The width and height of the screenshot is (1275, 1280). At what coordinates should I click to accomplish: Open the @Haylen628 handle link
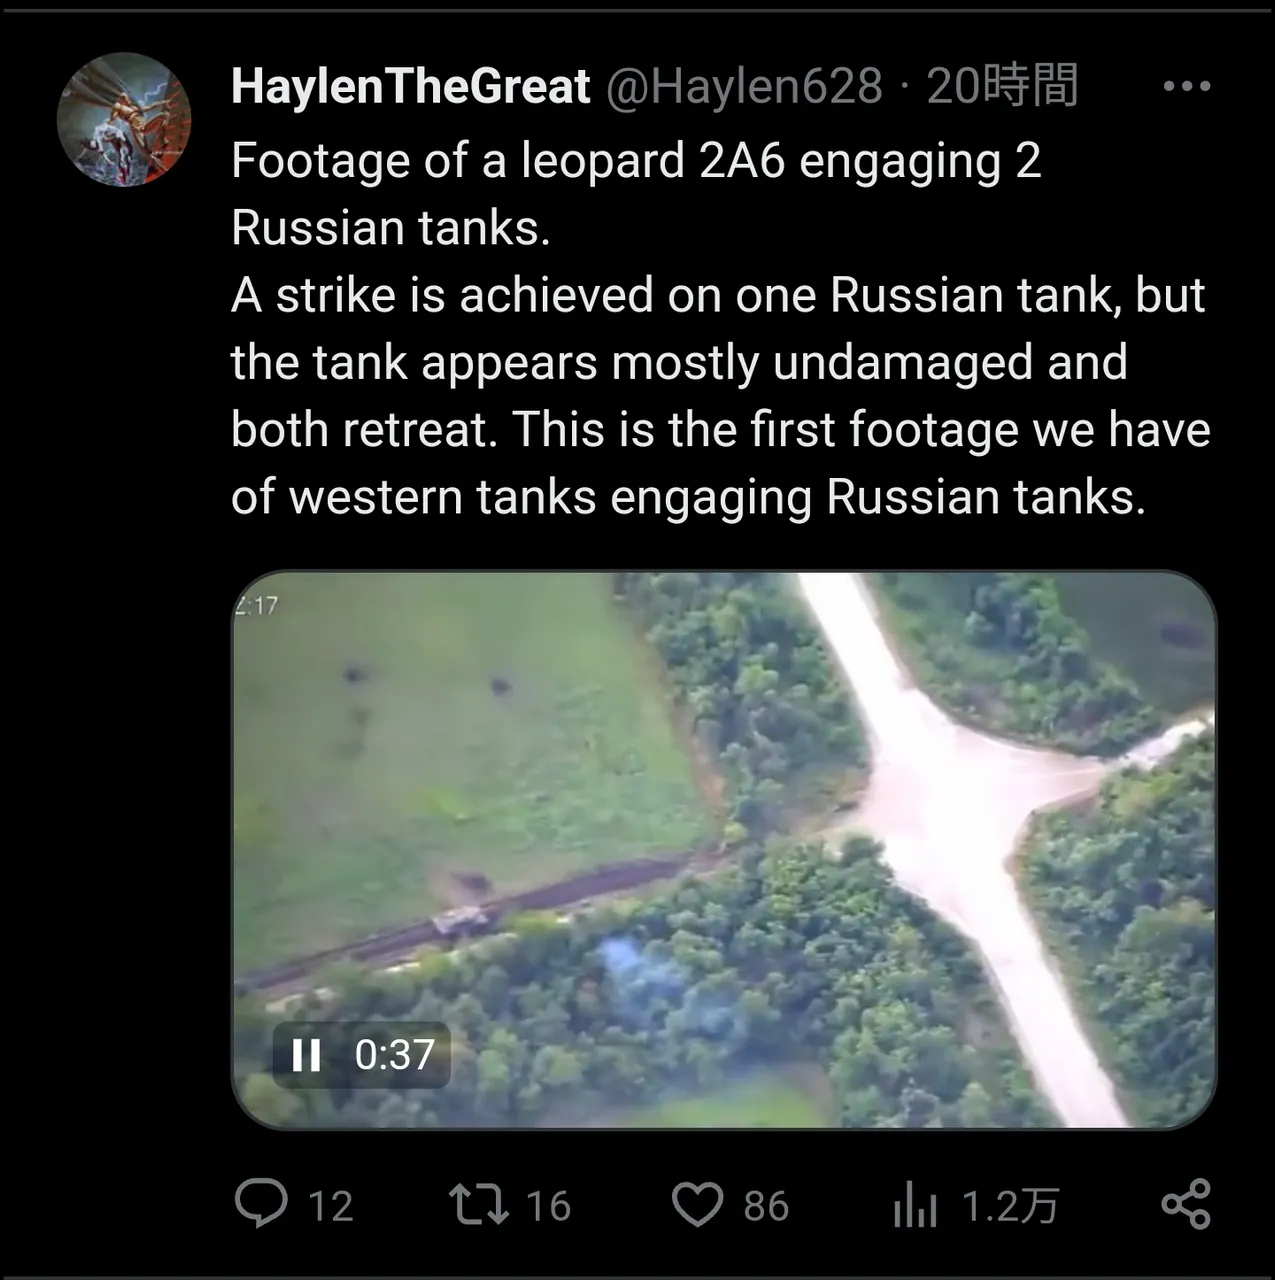(x=744, y=87)
